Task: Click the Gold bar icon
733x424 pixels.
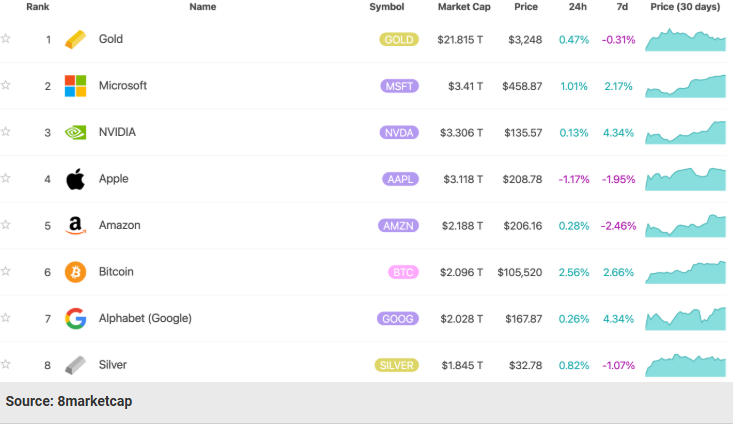Action: pos(75,39)
